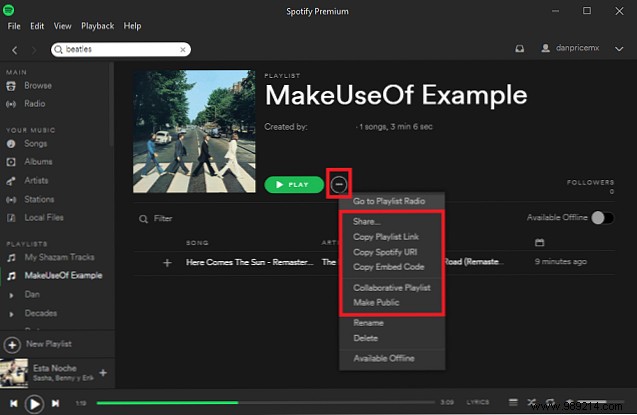Open the play queue icon

pyautogui.click(x=513, y=402)
